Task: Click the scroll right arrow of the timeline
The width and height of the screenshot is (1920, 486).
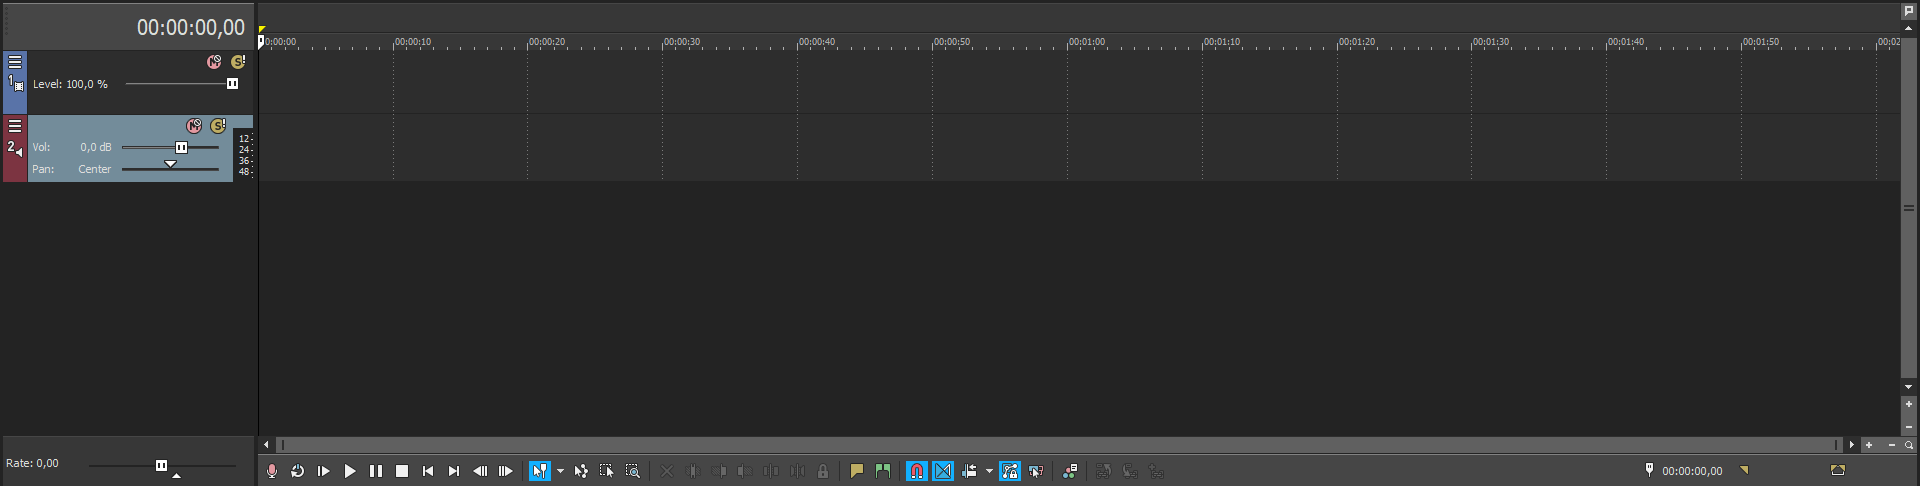Action: [x=1852, y=445]
